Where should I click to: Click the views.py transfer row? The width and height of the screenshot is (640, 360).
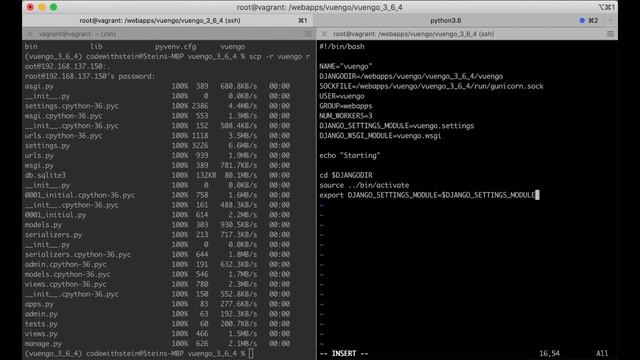[x=157, y=333]
